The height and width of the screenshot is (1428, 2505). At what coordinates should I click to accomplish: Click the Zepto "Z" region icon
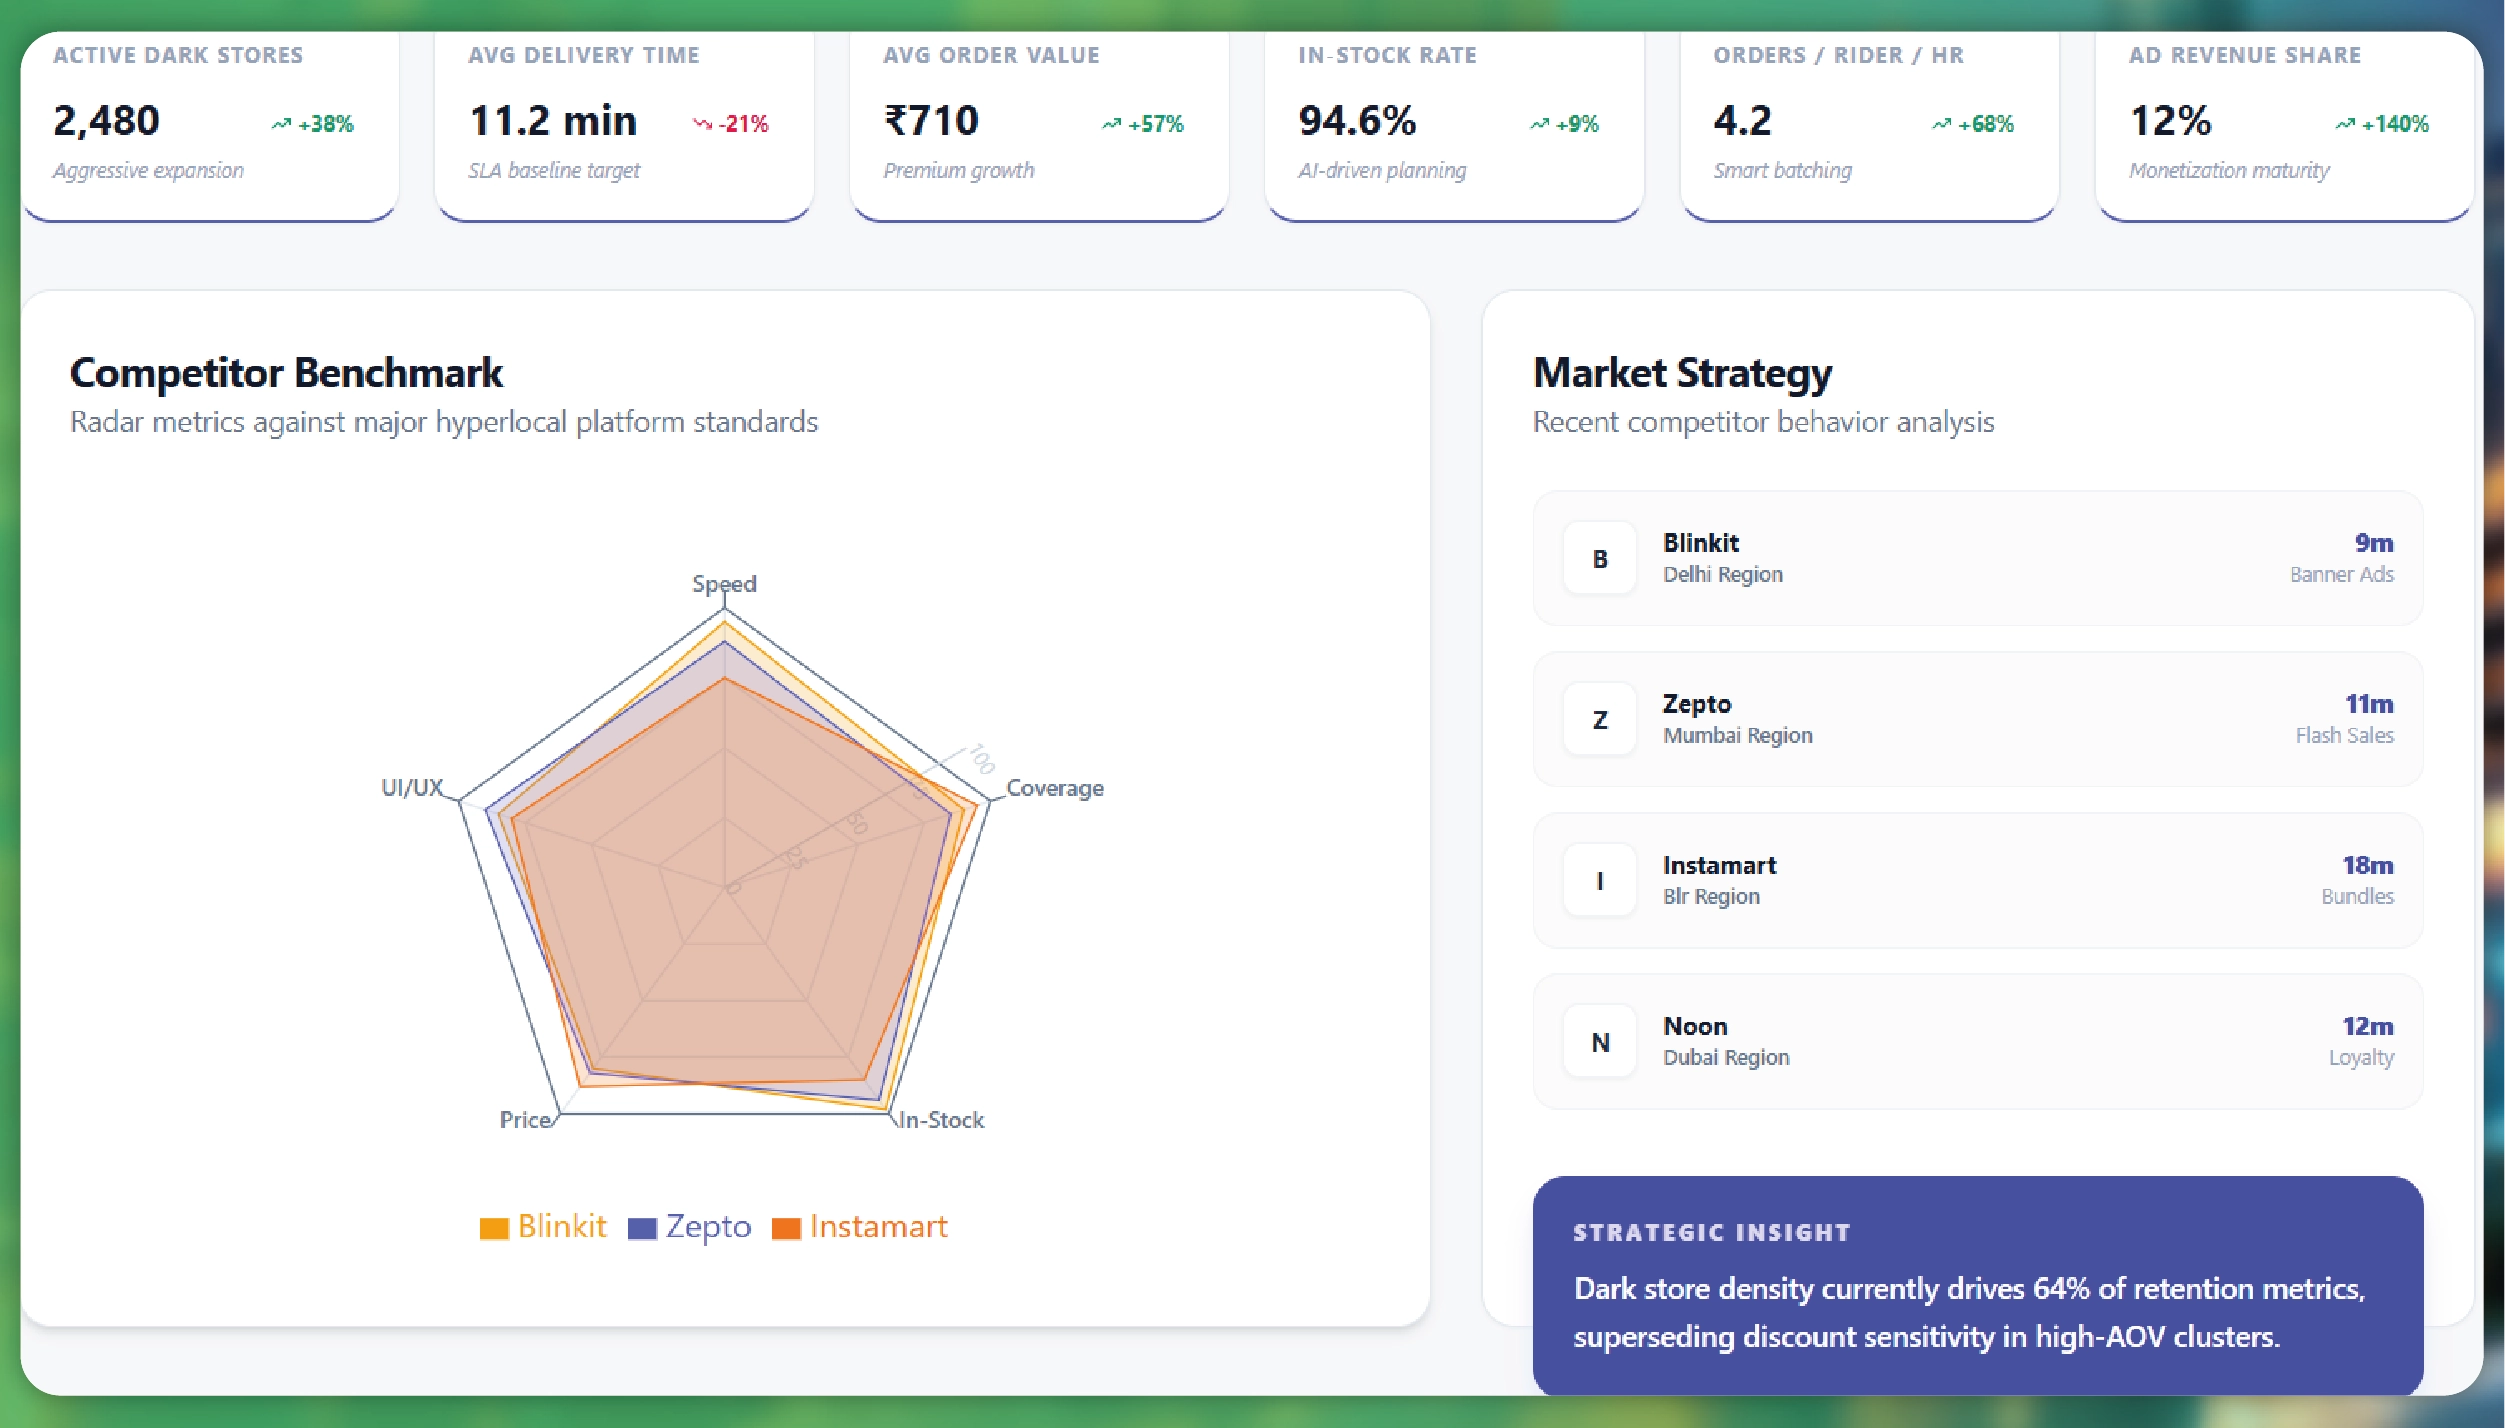point(1600,719)
